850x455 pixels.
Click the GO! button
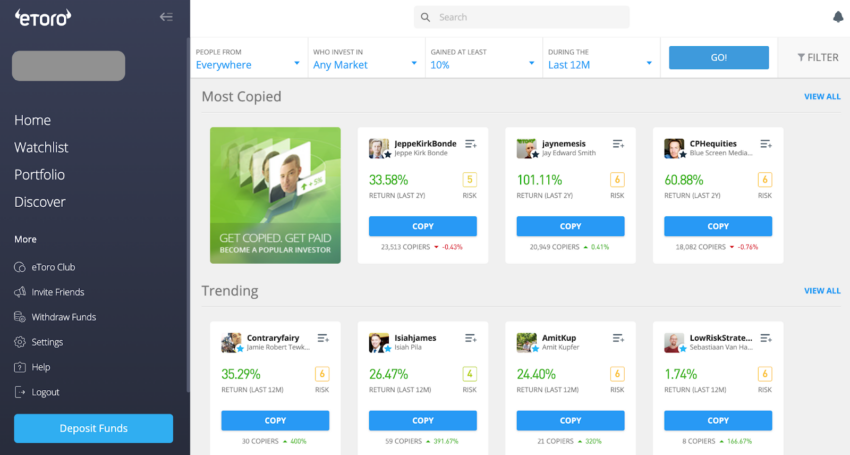pos(719,57)
